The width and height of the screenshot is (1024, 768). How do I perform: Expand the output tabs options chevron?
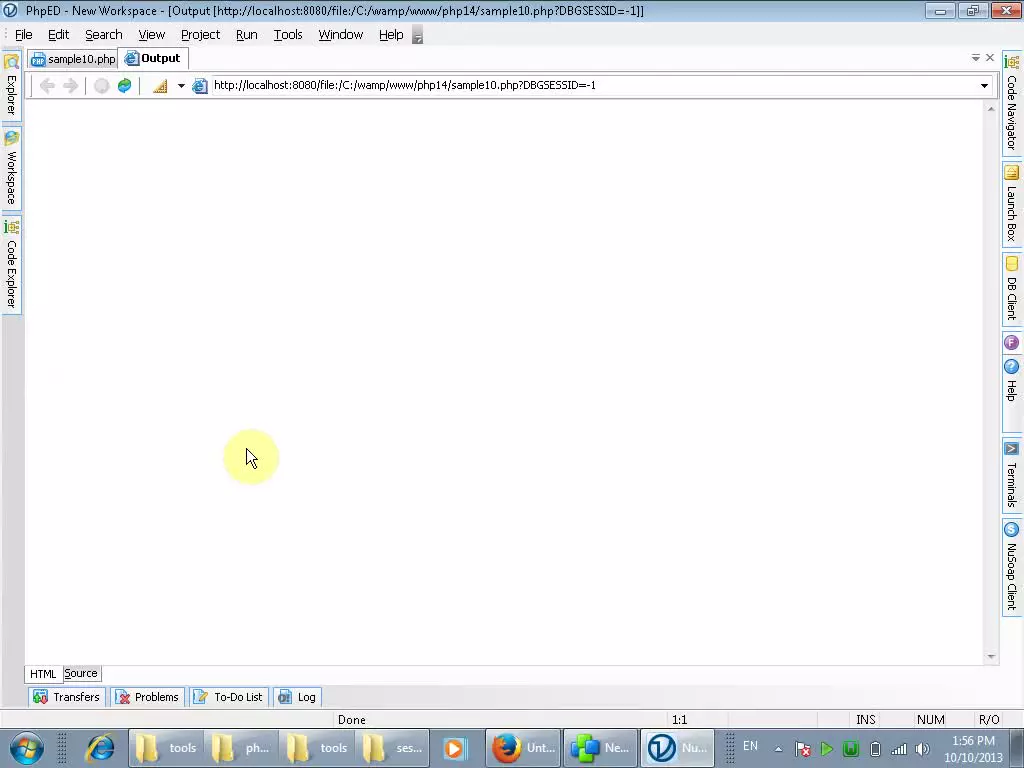pyautogui.click(x=975, y=58)
